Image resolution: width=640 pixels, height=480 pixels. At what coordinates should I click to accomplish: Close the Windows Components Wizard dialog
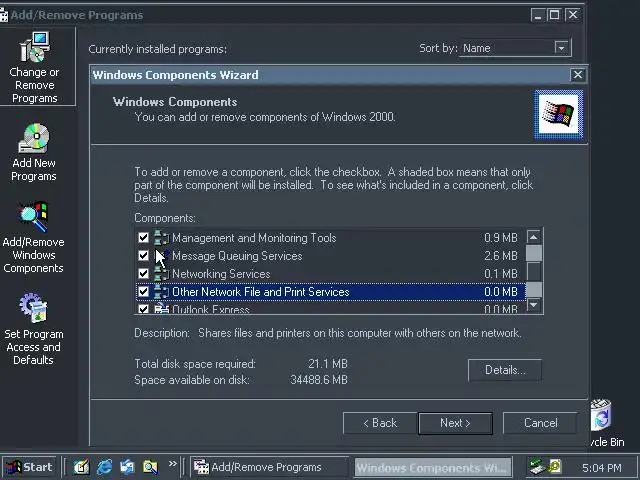(x=578, y=75)
